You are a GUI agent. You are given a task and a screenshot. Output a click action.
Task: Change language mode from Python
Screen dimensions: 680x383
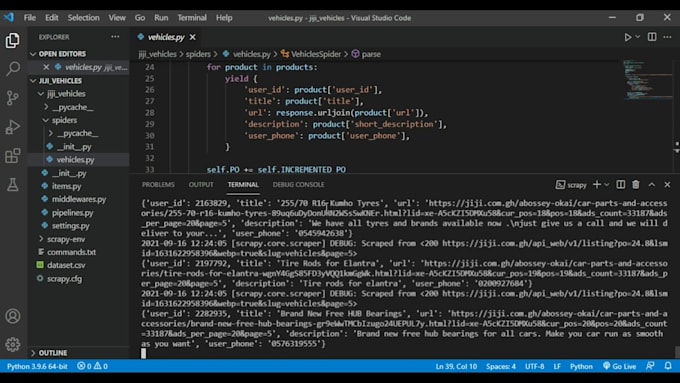click(581, 366)
